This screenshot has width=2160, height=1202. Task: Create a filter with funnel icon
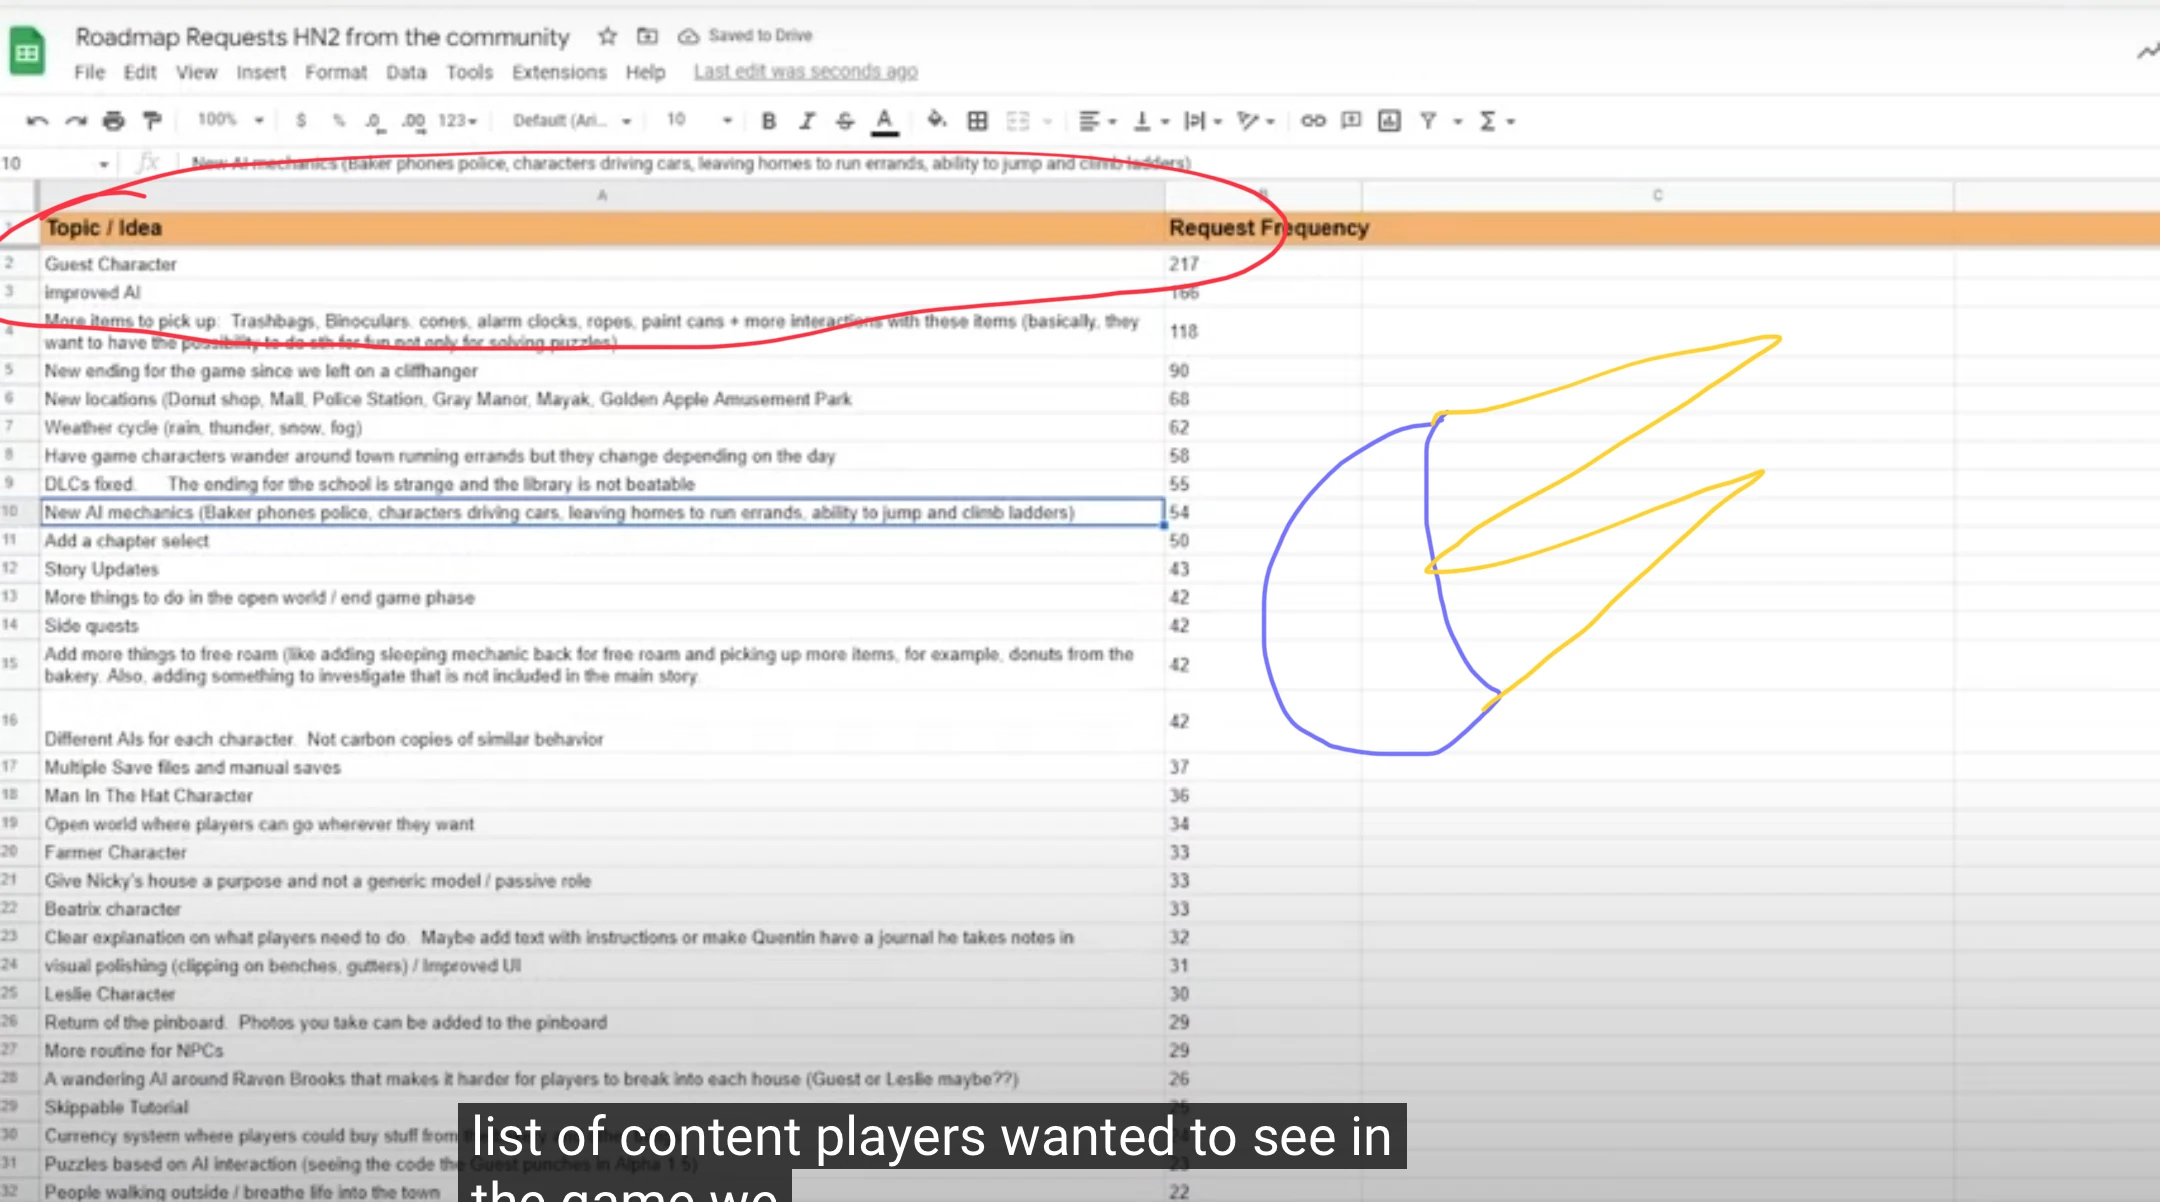coord(1430,121)
